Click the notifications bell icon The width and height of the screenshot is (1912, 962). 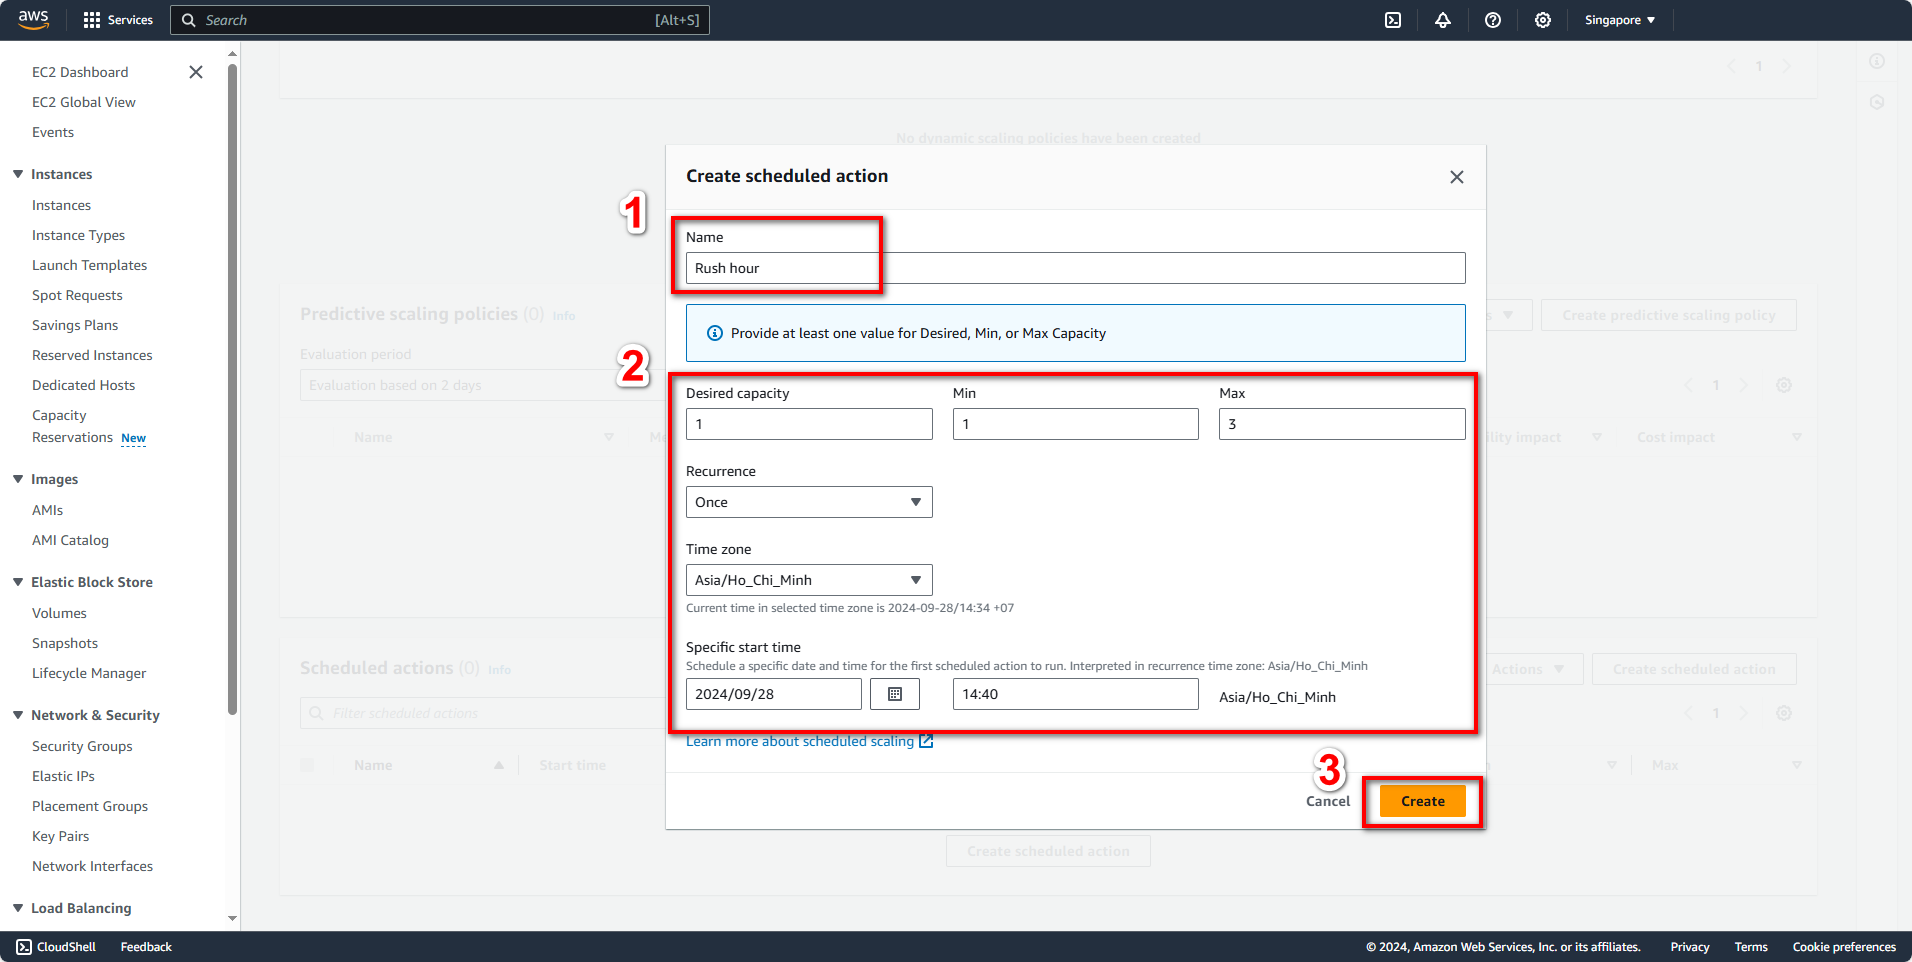click(x=1442, y=20)
